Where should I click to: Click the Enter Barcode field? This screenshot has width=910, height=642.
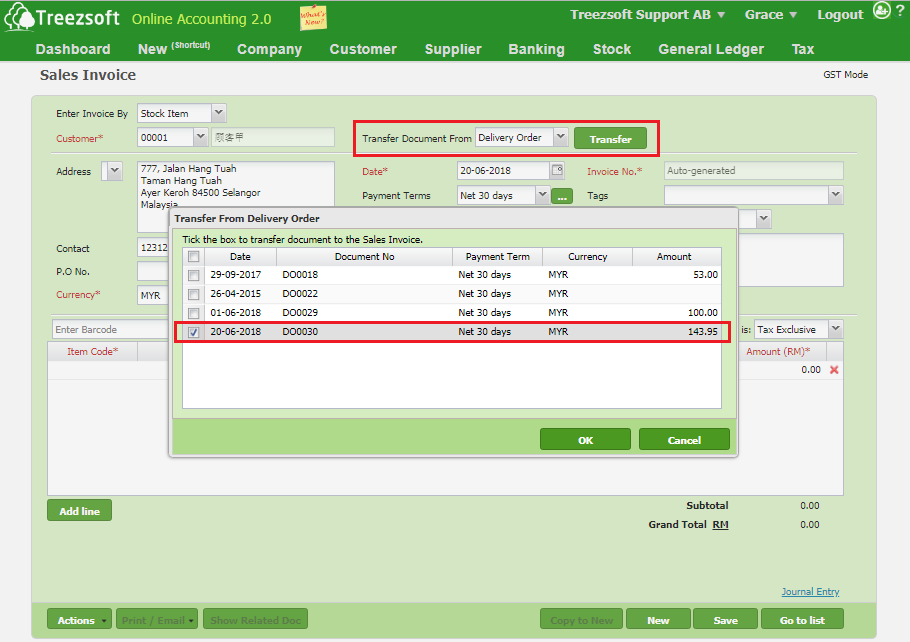[110, 329]
